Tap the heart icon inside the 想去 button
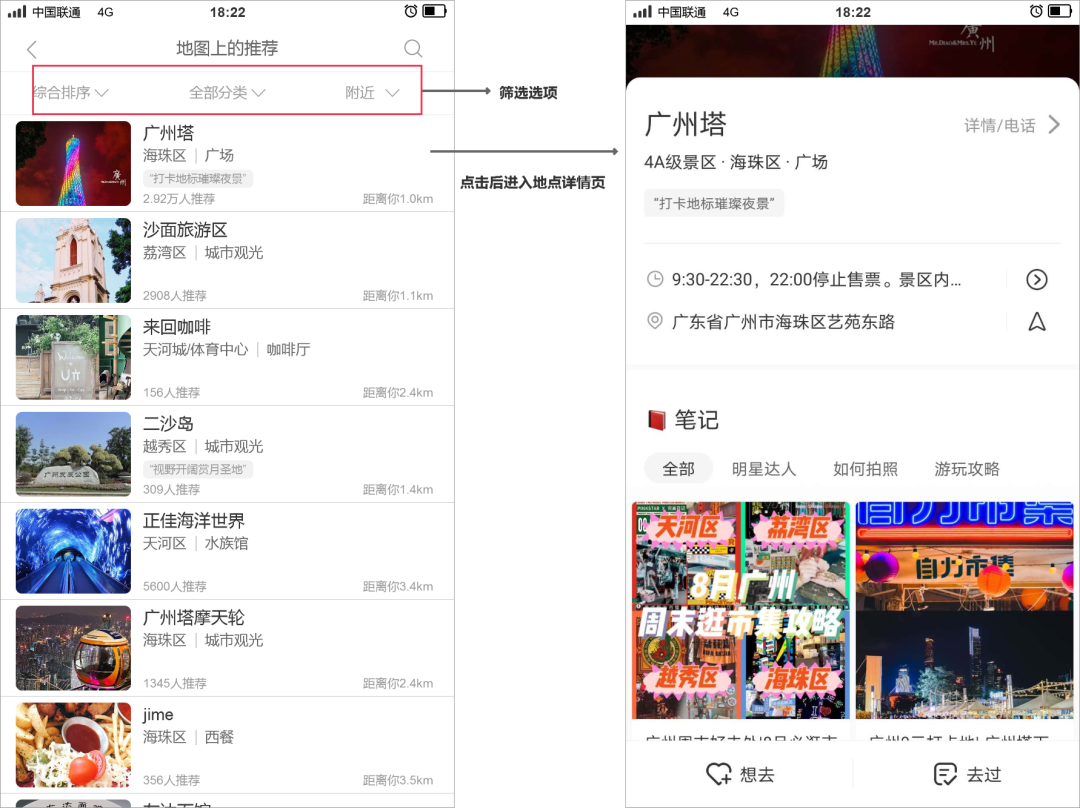The image size is (1080, 808). tap(716, 773)
